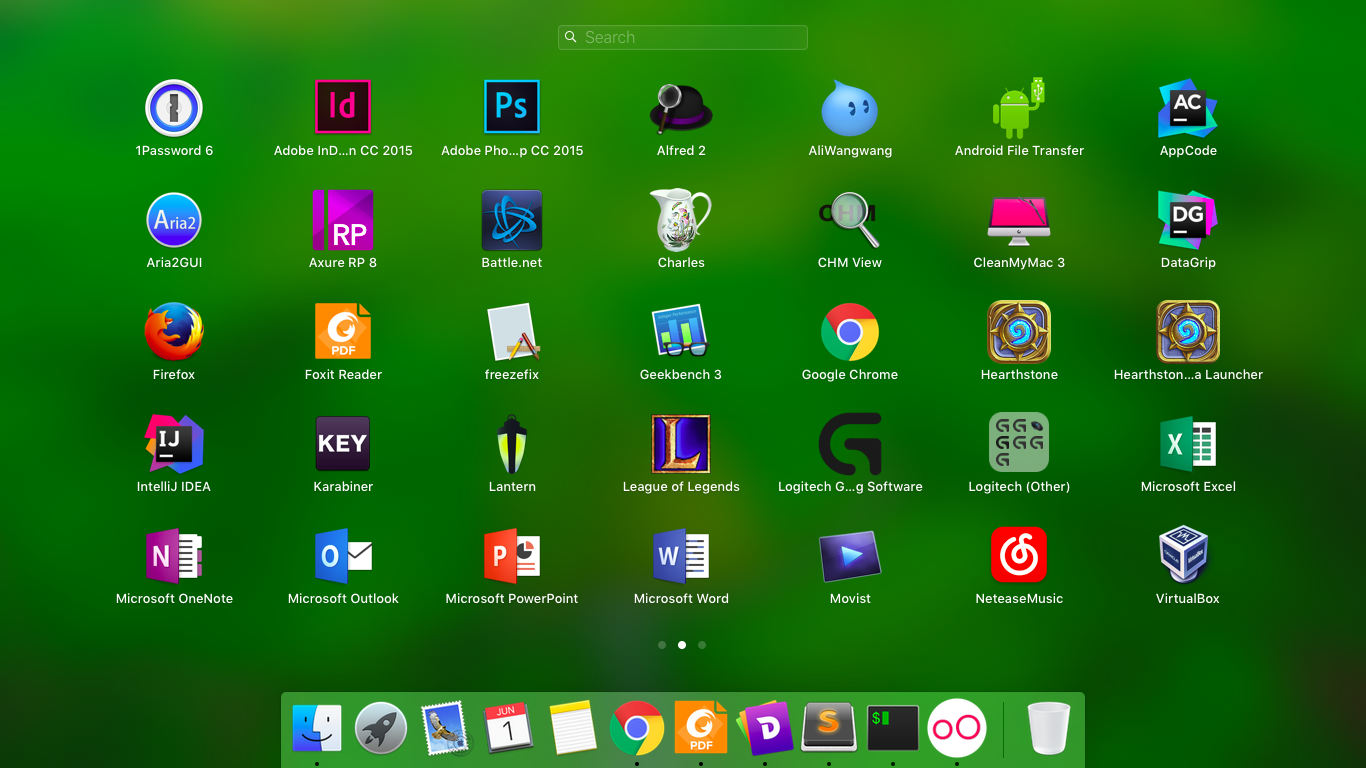Launch NeteaseMusic
1366x768 pixels.
pos(1019,555)
